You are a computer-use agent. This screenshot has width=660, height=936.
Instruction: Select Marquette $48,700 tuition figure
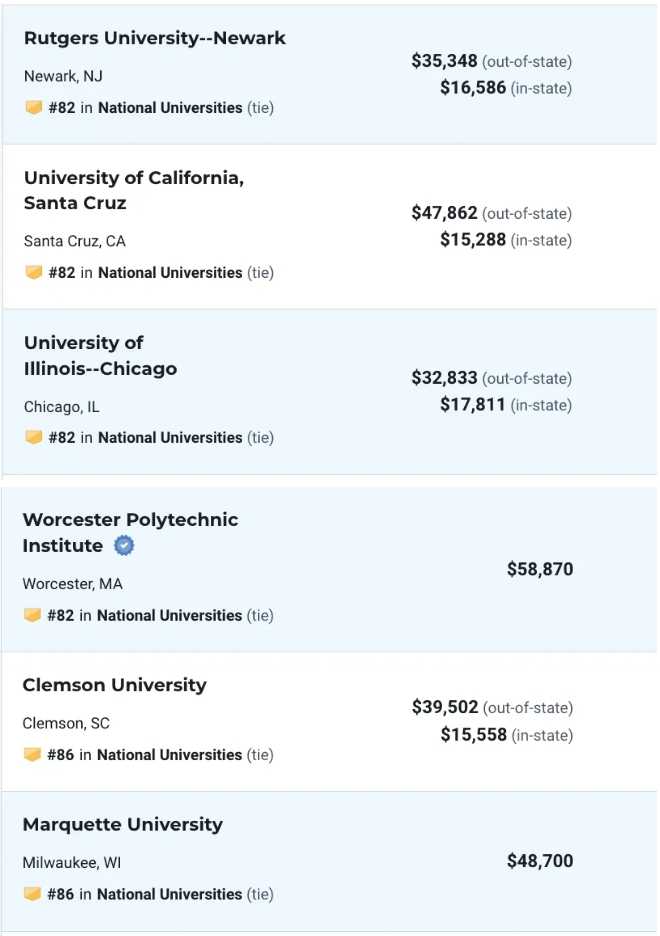[540, 861]
